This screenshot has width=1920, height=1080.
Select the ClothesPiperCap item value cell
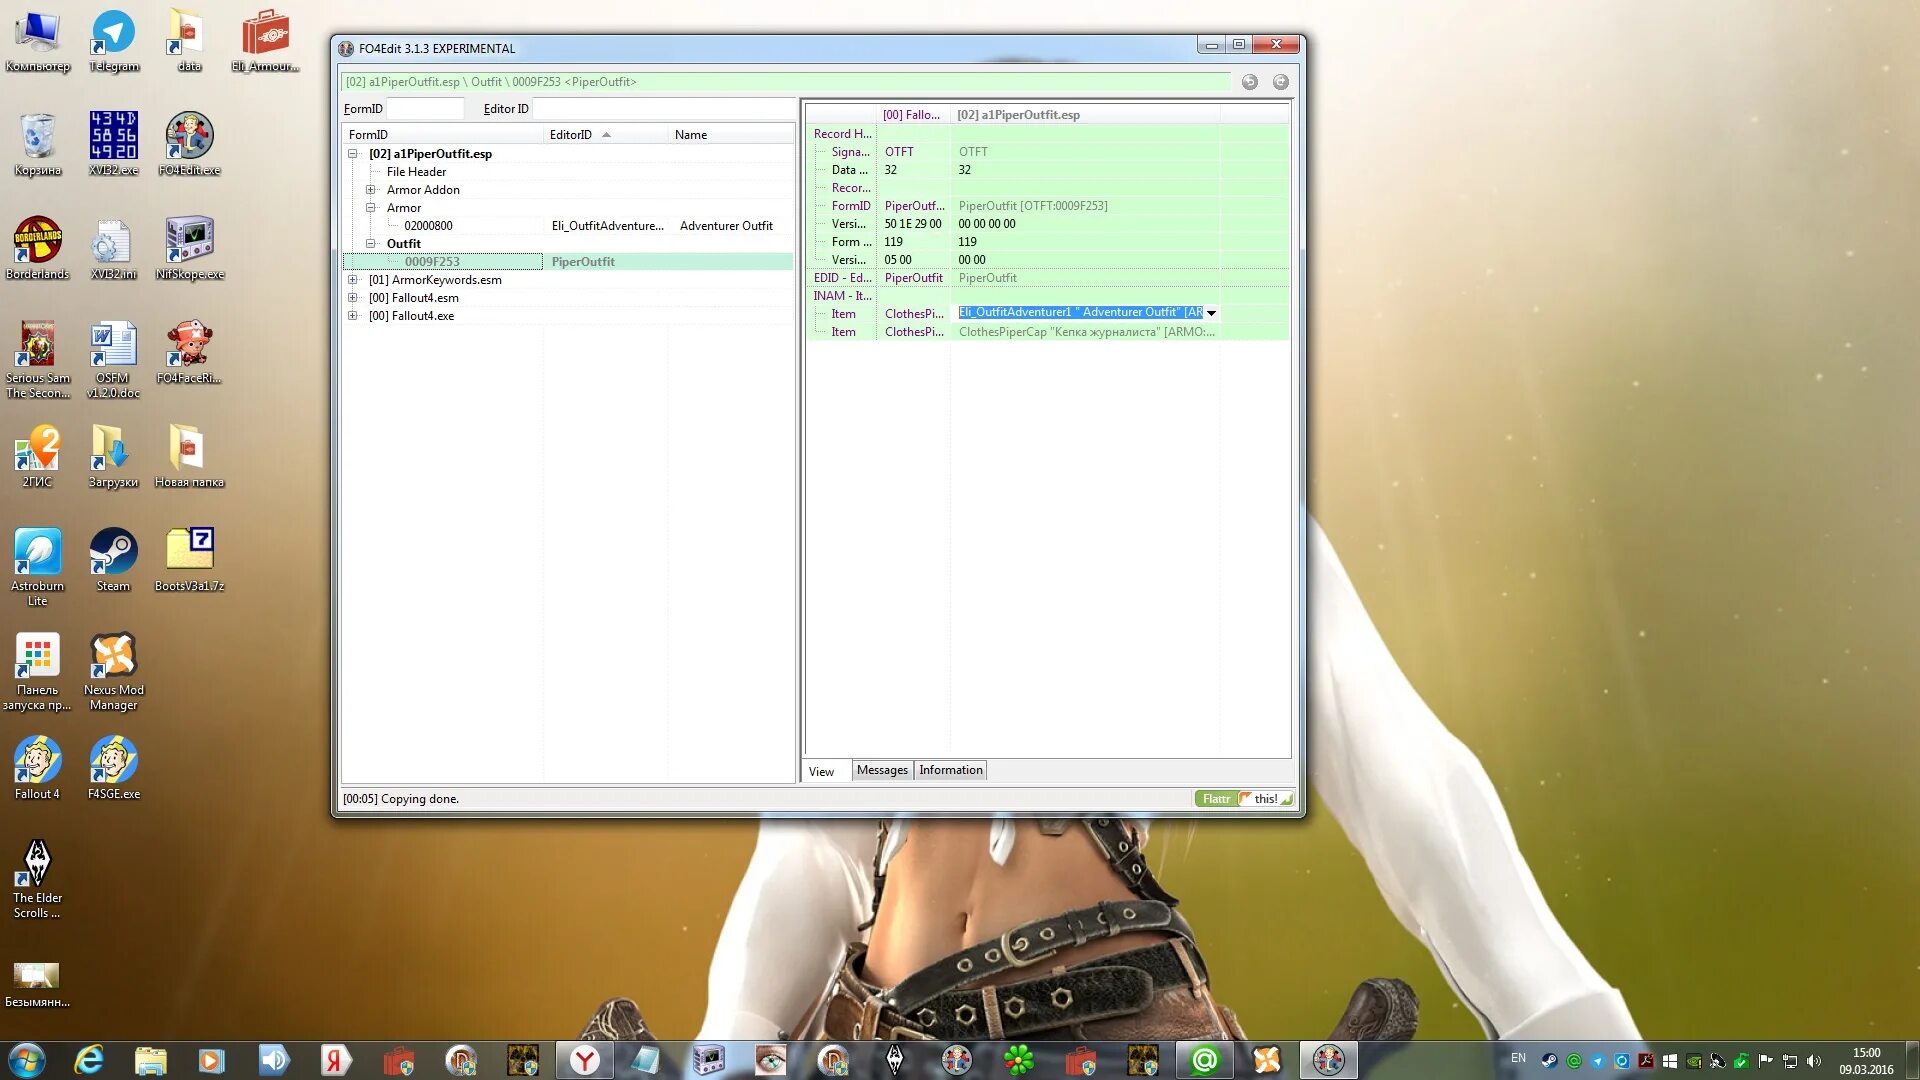(x=1086, y=332)
